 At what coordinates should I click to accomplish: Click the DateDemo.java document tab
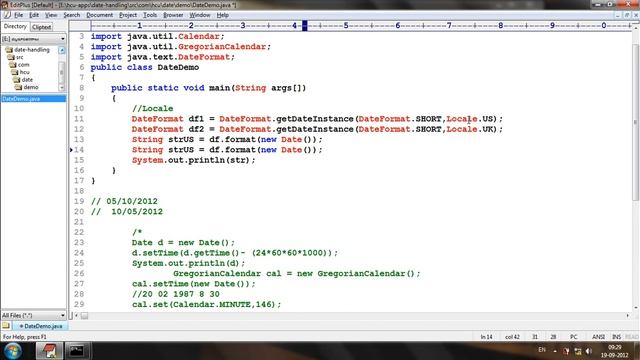tap(40, 326)
